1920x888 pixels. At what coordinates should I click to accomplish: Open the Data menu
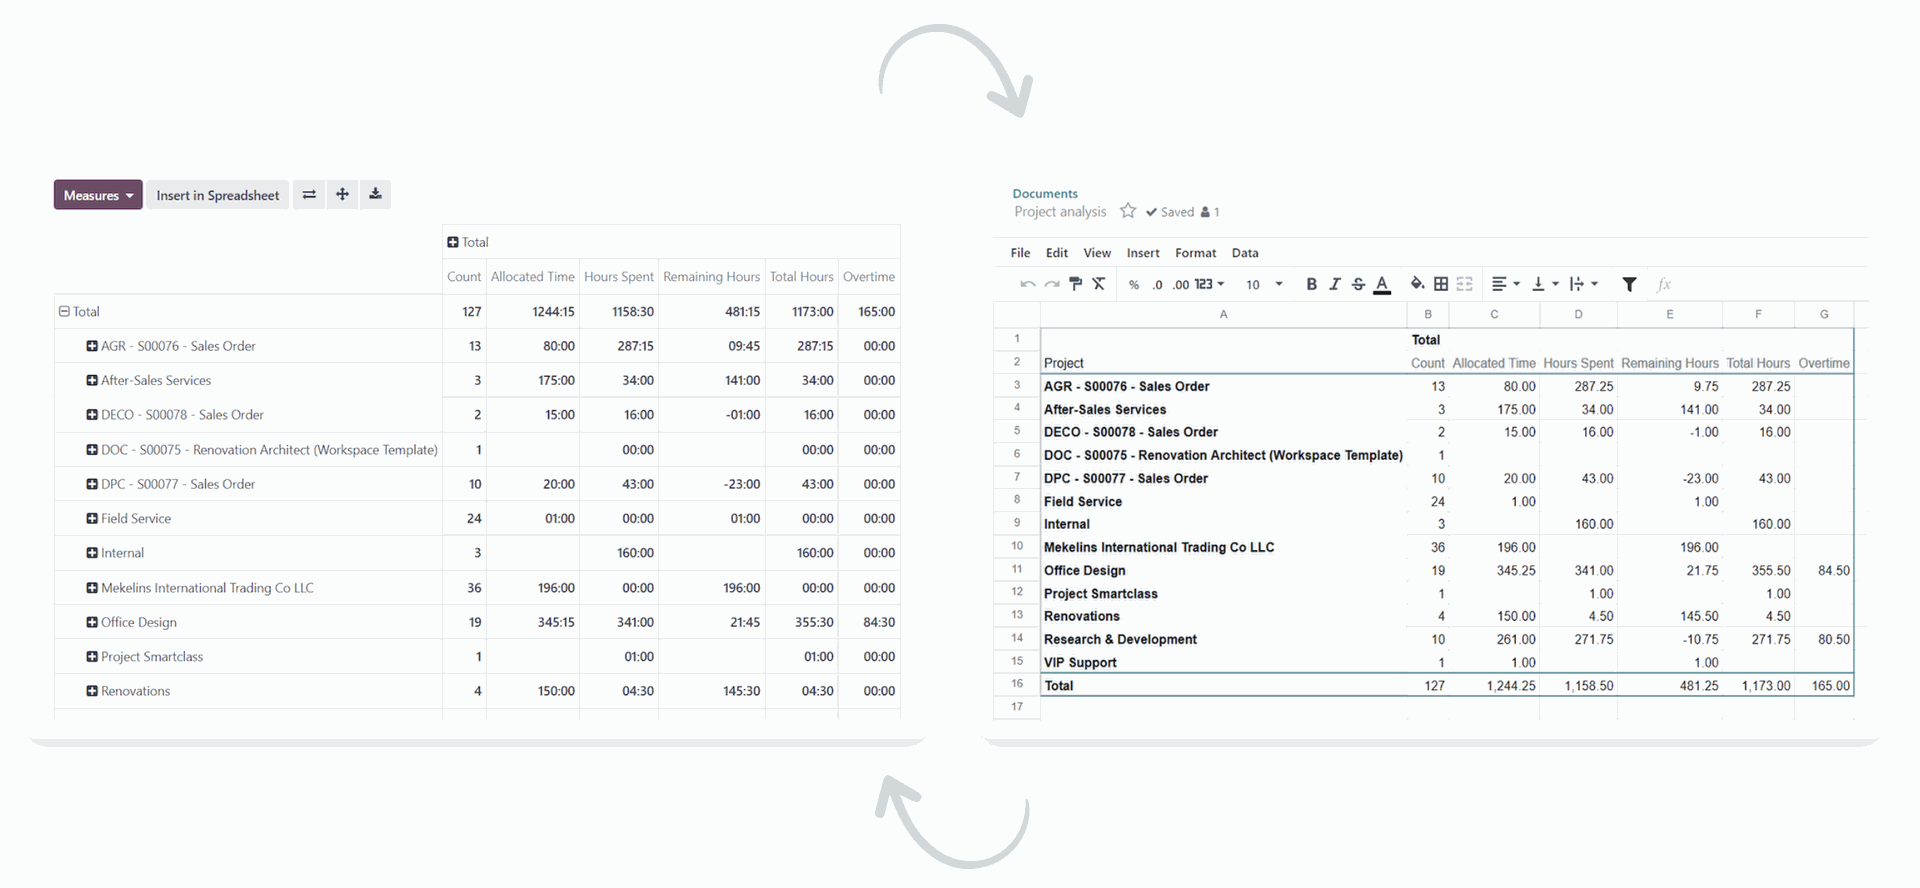click(x=1244, y=253)
